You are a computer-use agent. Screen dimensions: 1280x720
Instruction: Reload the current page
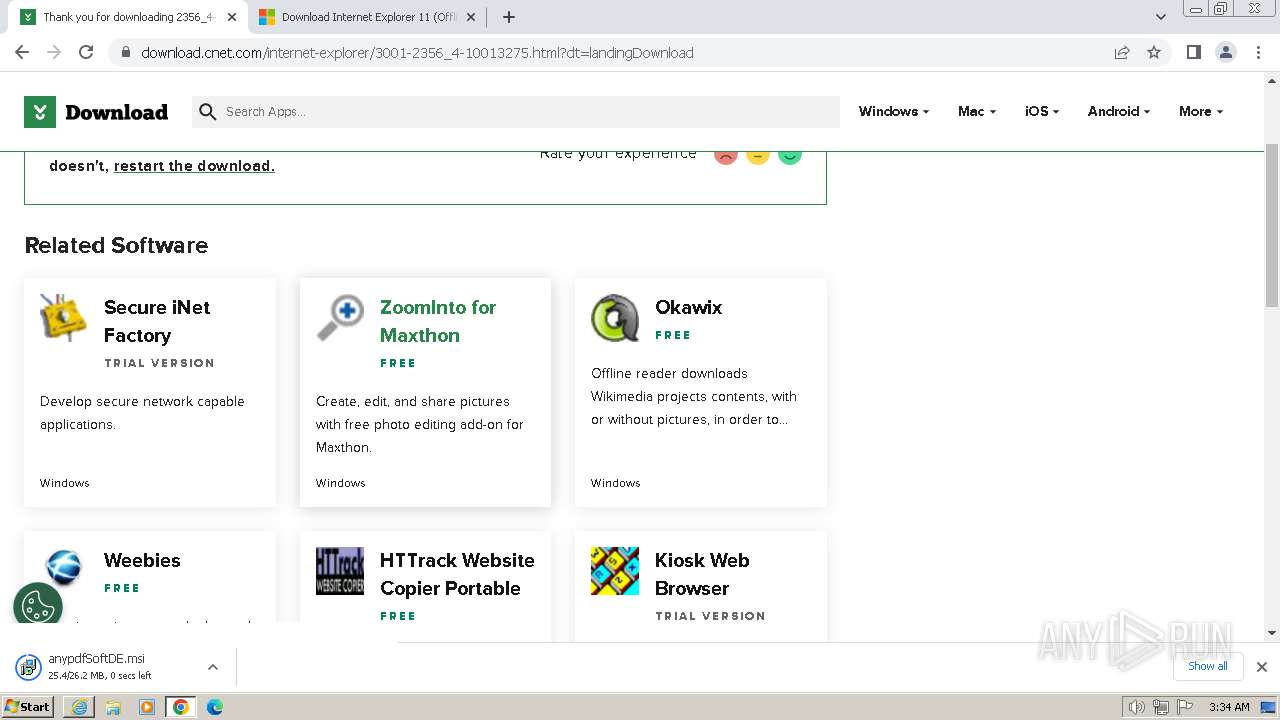[x=86, y=52]
